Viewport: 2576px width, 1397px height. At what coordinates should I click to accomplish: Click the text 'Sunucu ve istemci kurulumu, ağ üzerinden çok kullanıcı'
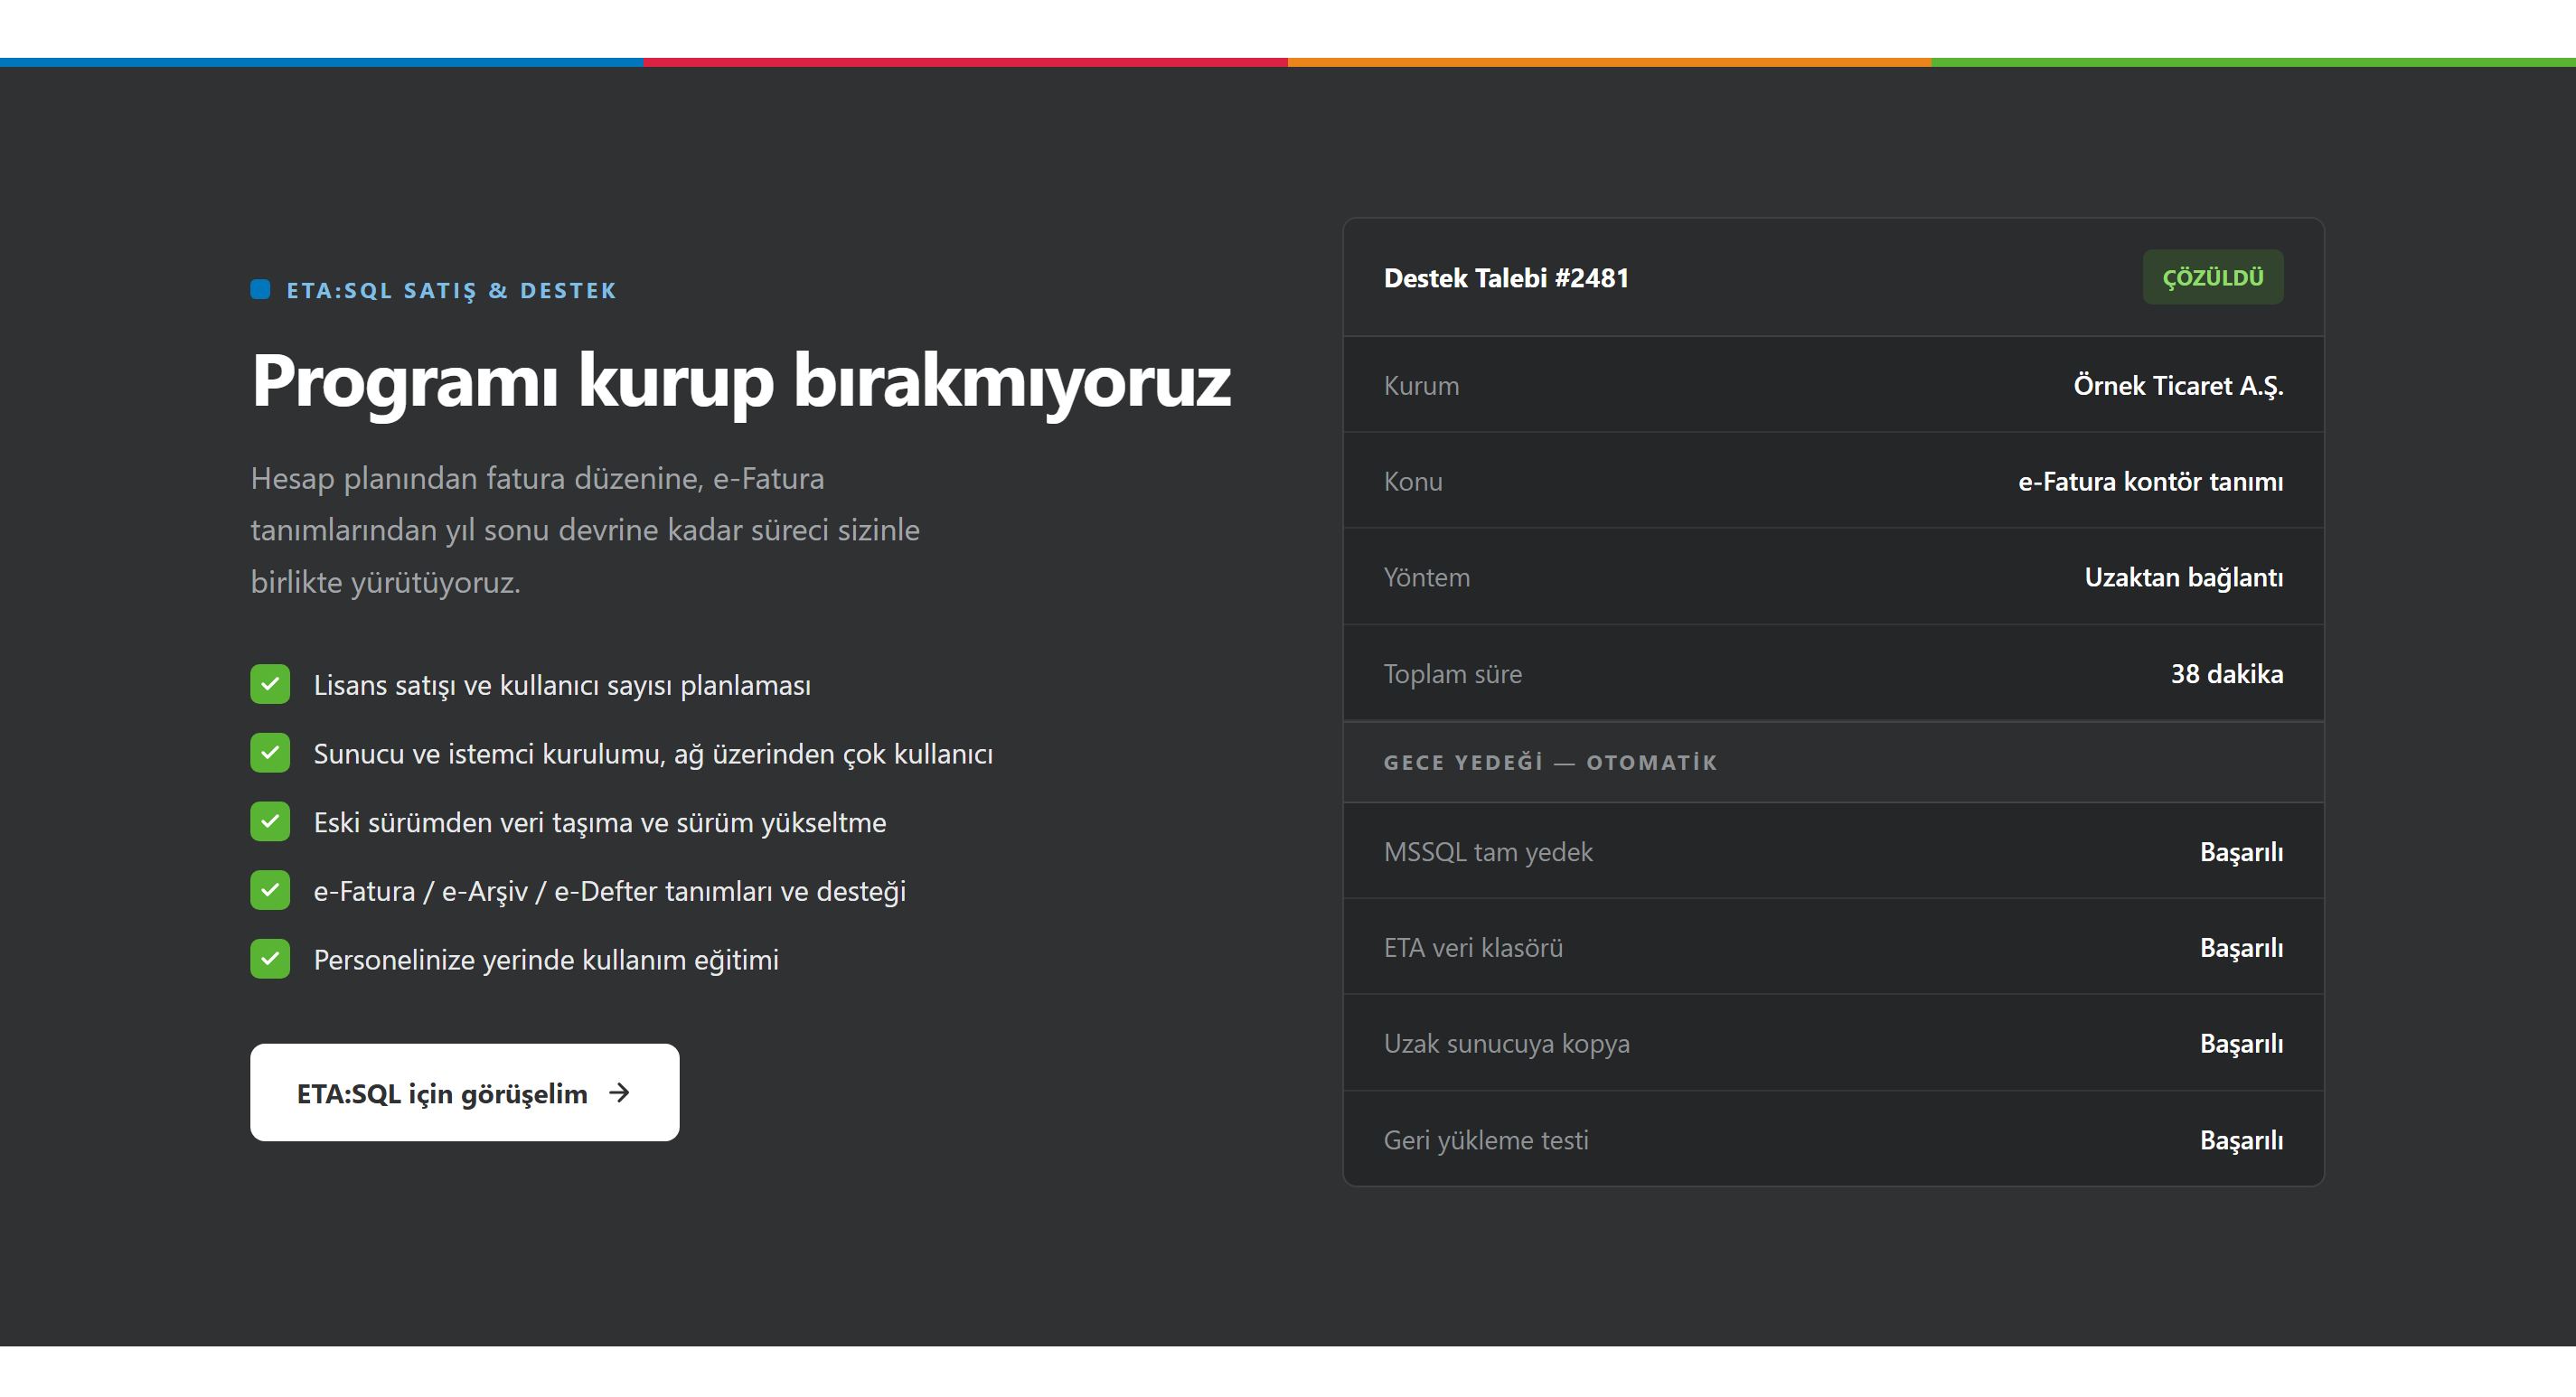pos(653,754)
